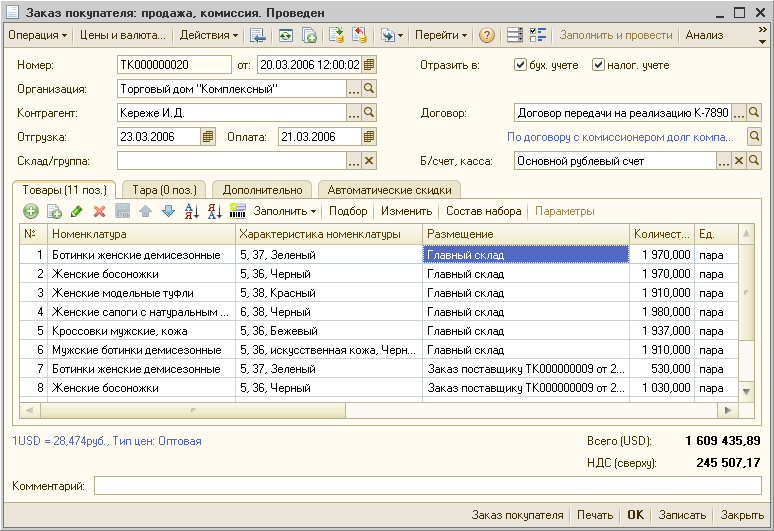Click the help question mark icon
774x531 pixels.
[487, 35]
